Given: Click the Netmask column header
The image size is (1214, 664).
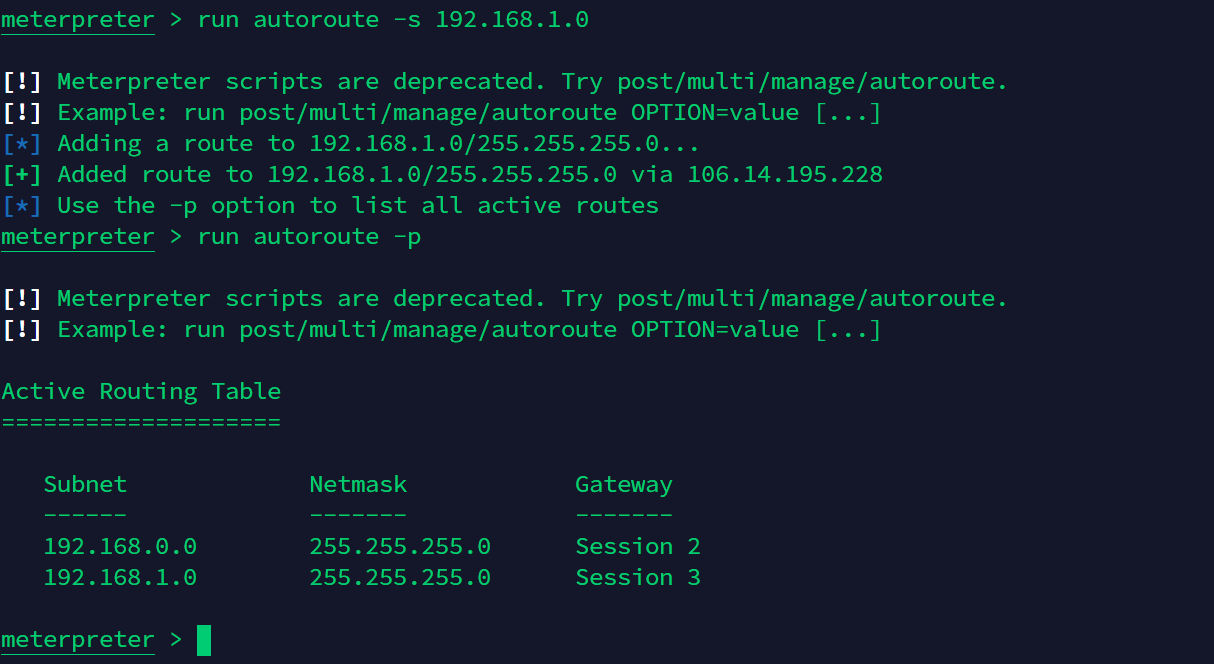Looking at the screenshot, I should 358,485.
